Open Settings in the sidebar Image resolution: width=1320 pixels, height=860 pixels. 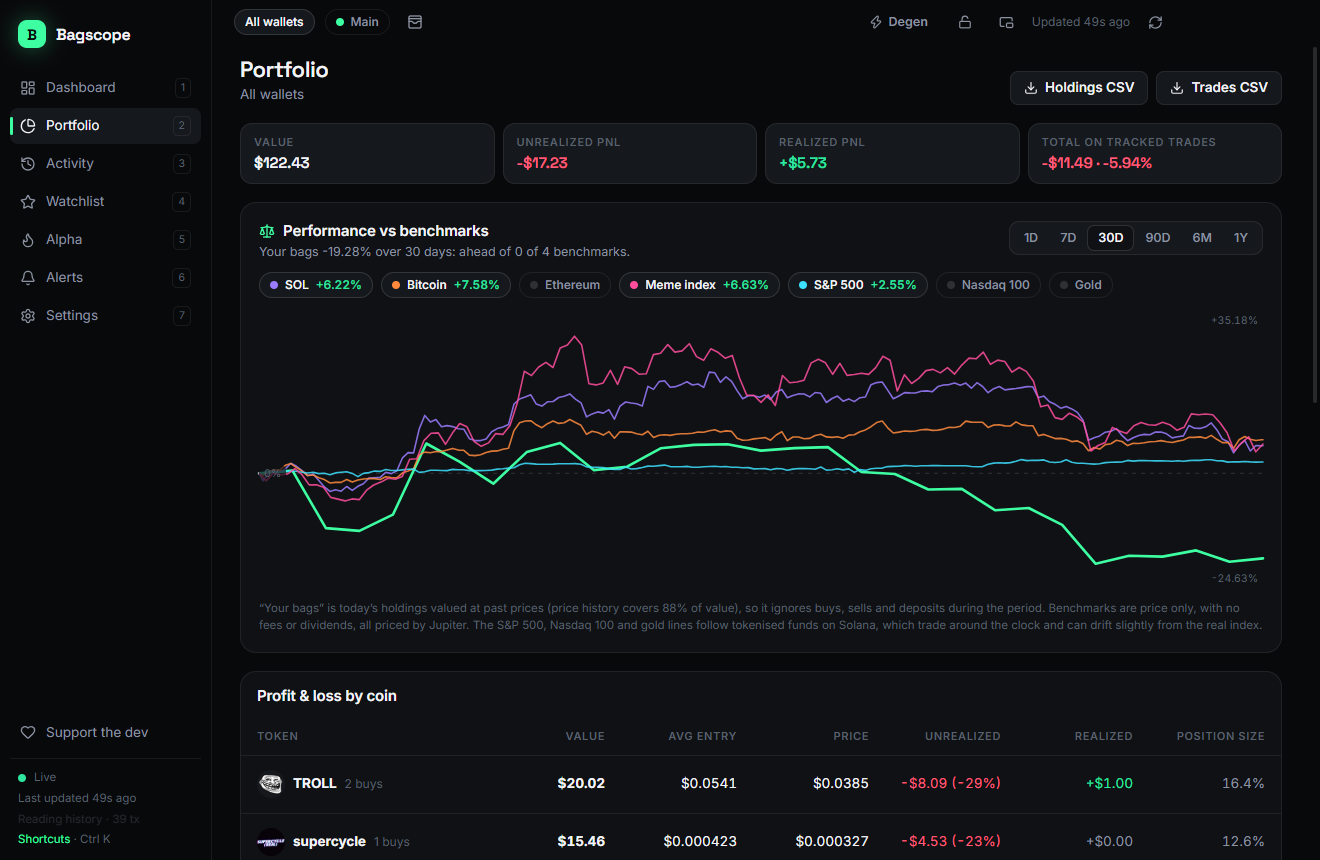105,316
